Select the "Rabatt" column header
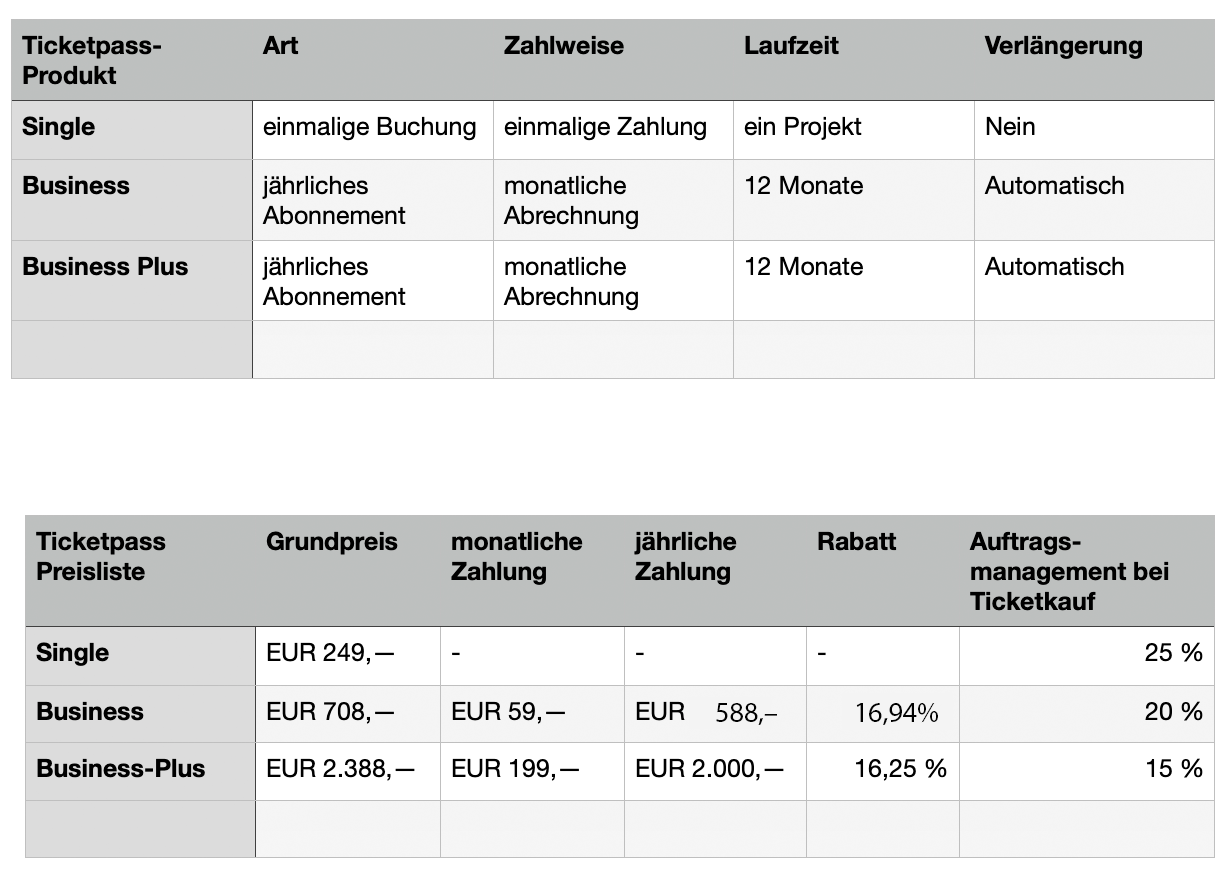The width and height of the screenshot is (1232, 870). [x=856, y=543]
